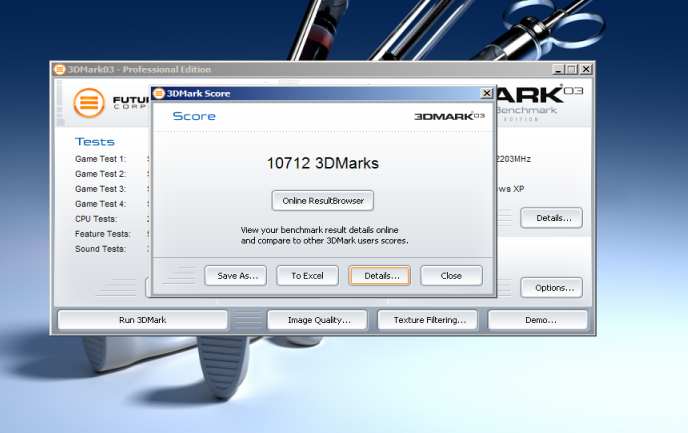
Task: Click system Details button in main window
Action: click(x=552, y=218)
